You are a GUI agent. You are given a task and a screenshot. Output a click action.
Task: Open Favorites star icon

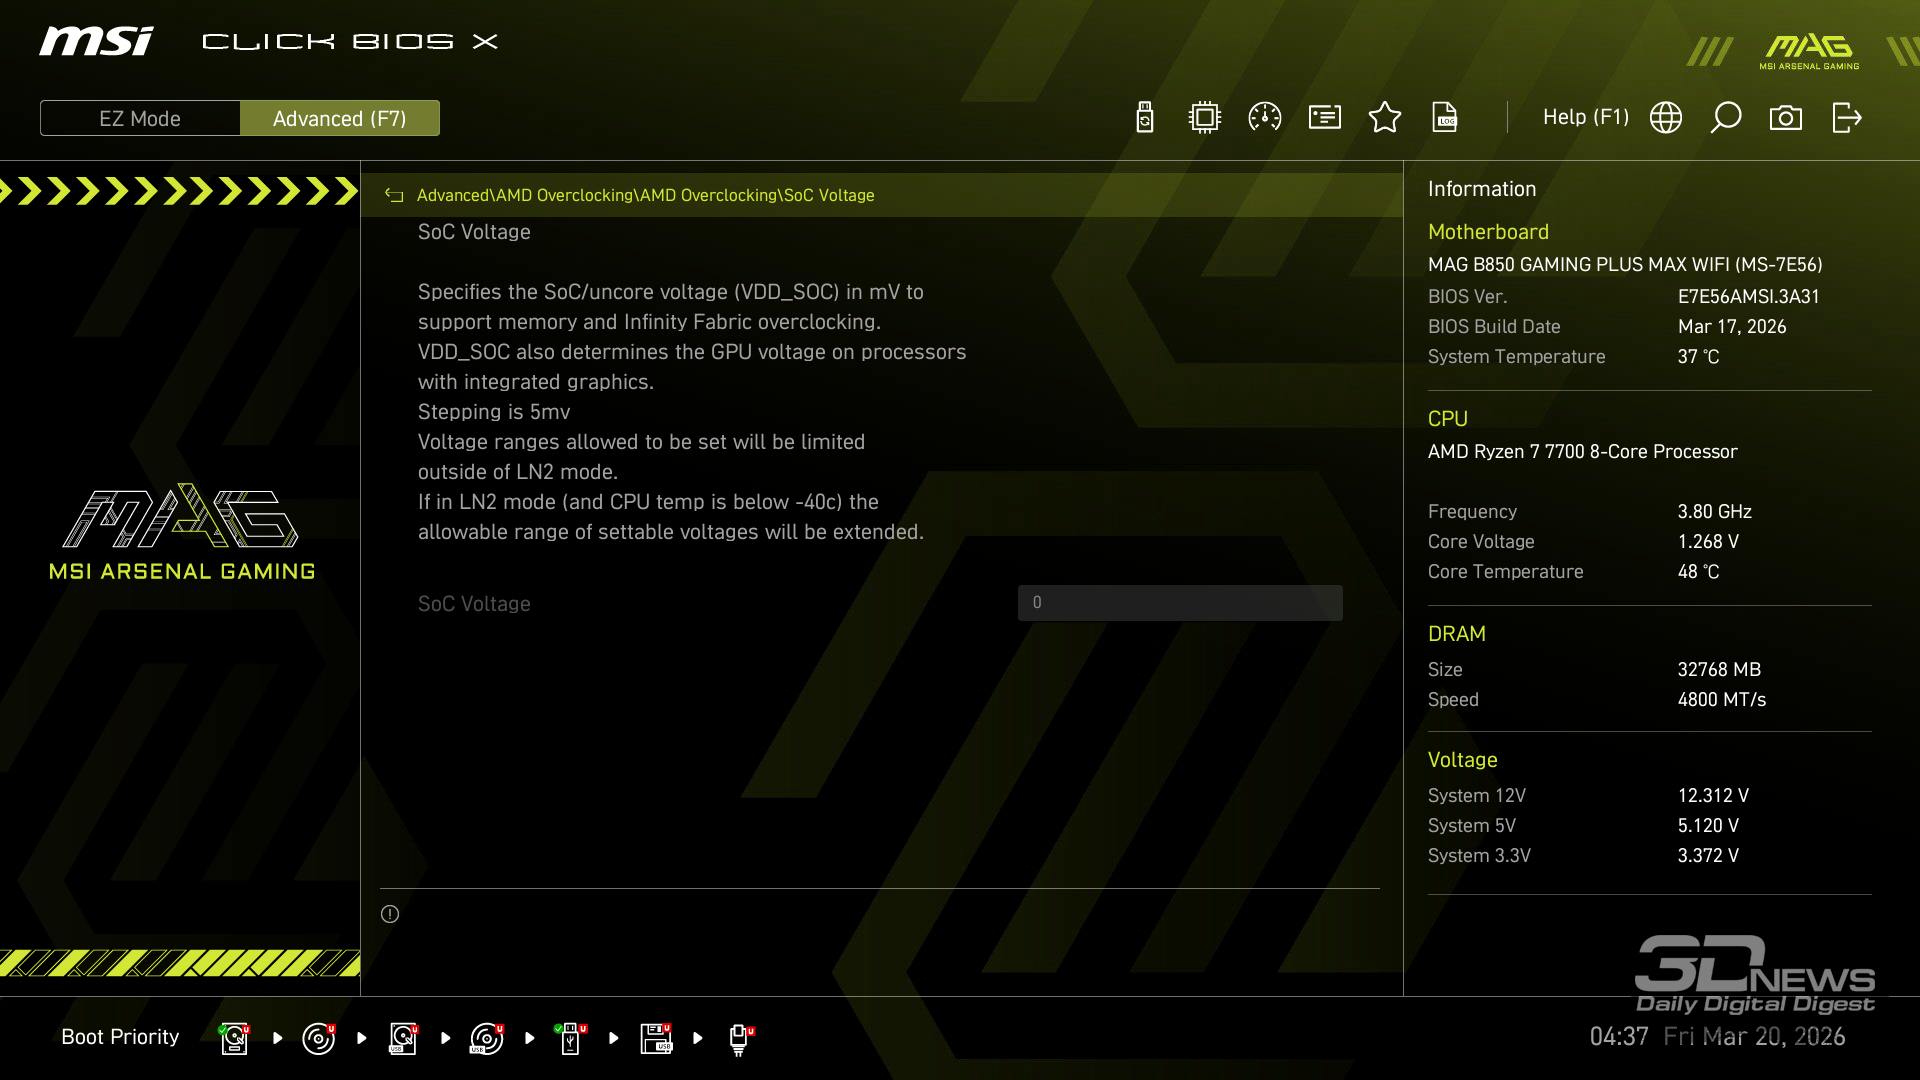point(1385,118)
